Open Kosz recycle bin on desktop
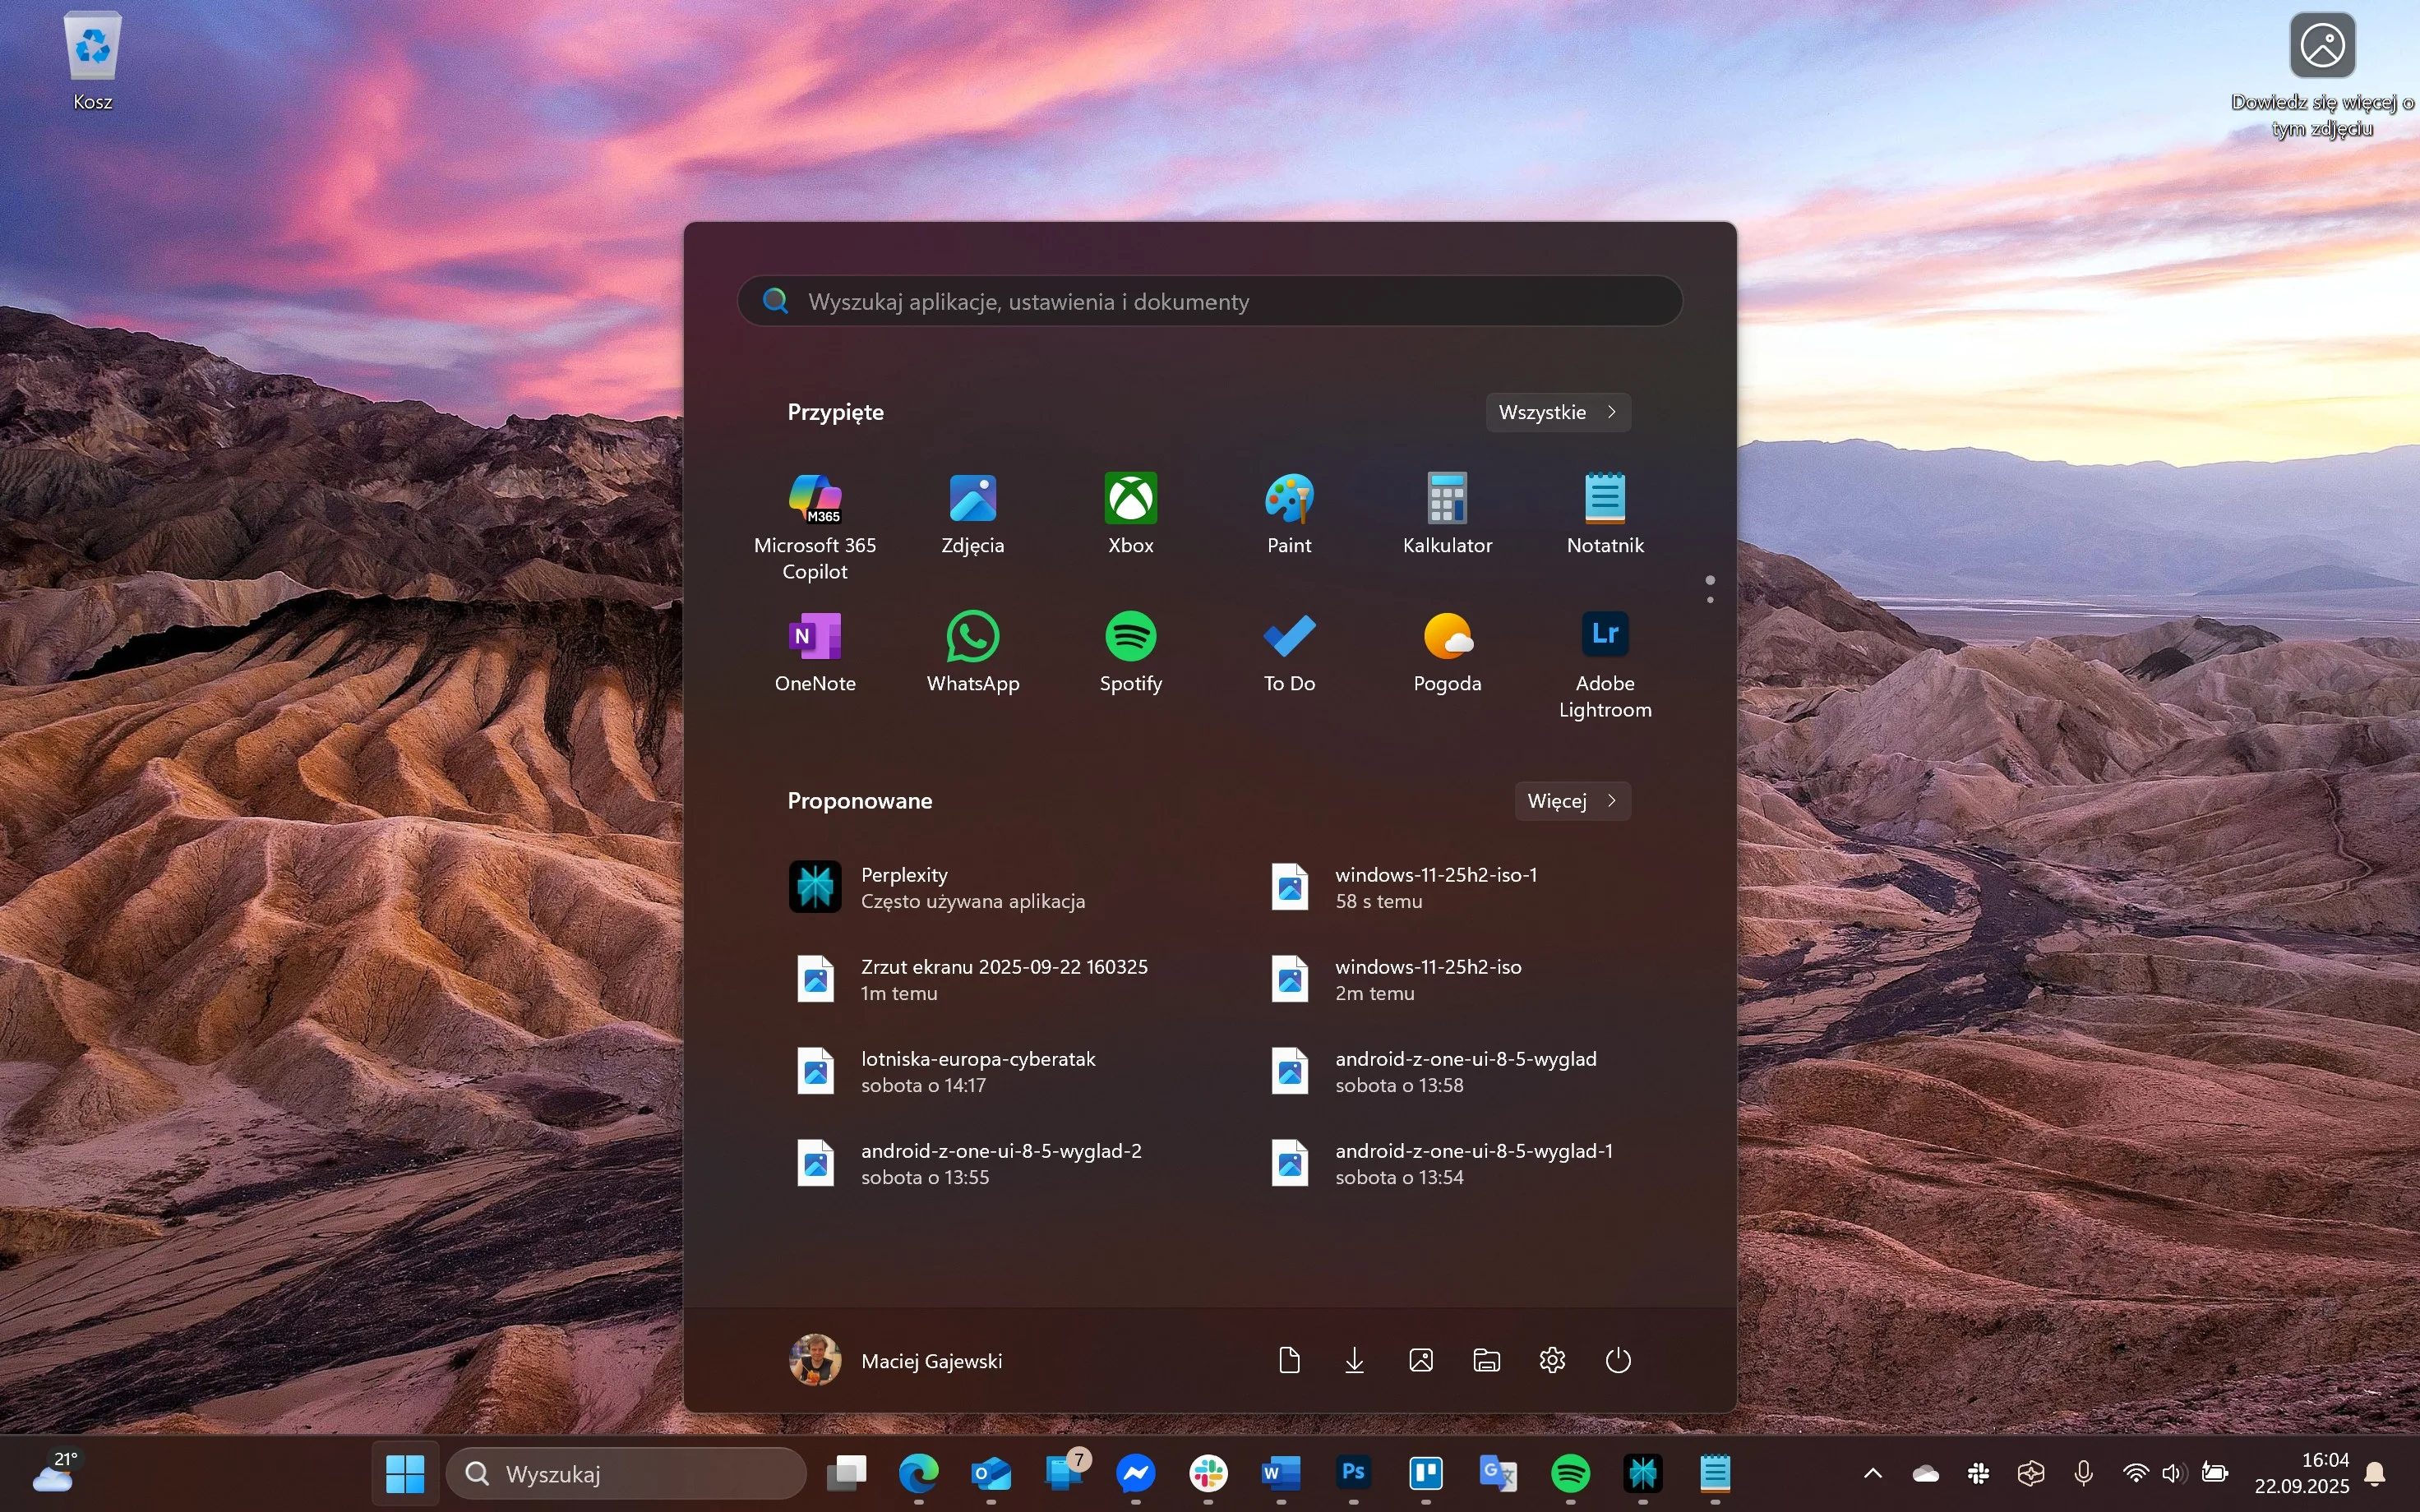Screen dimensions: 2420x1512 93,61
